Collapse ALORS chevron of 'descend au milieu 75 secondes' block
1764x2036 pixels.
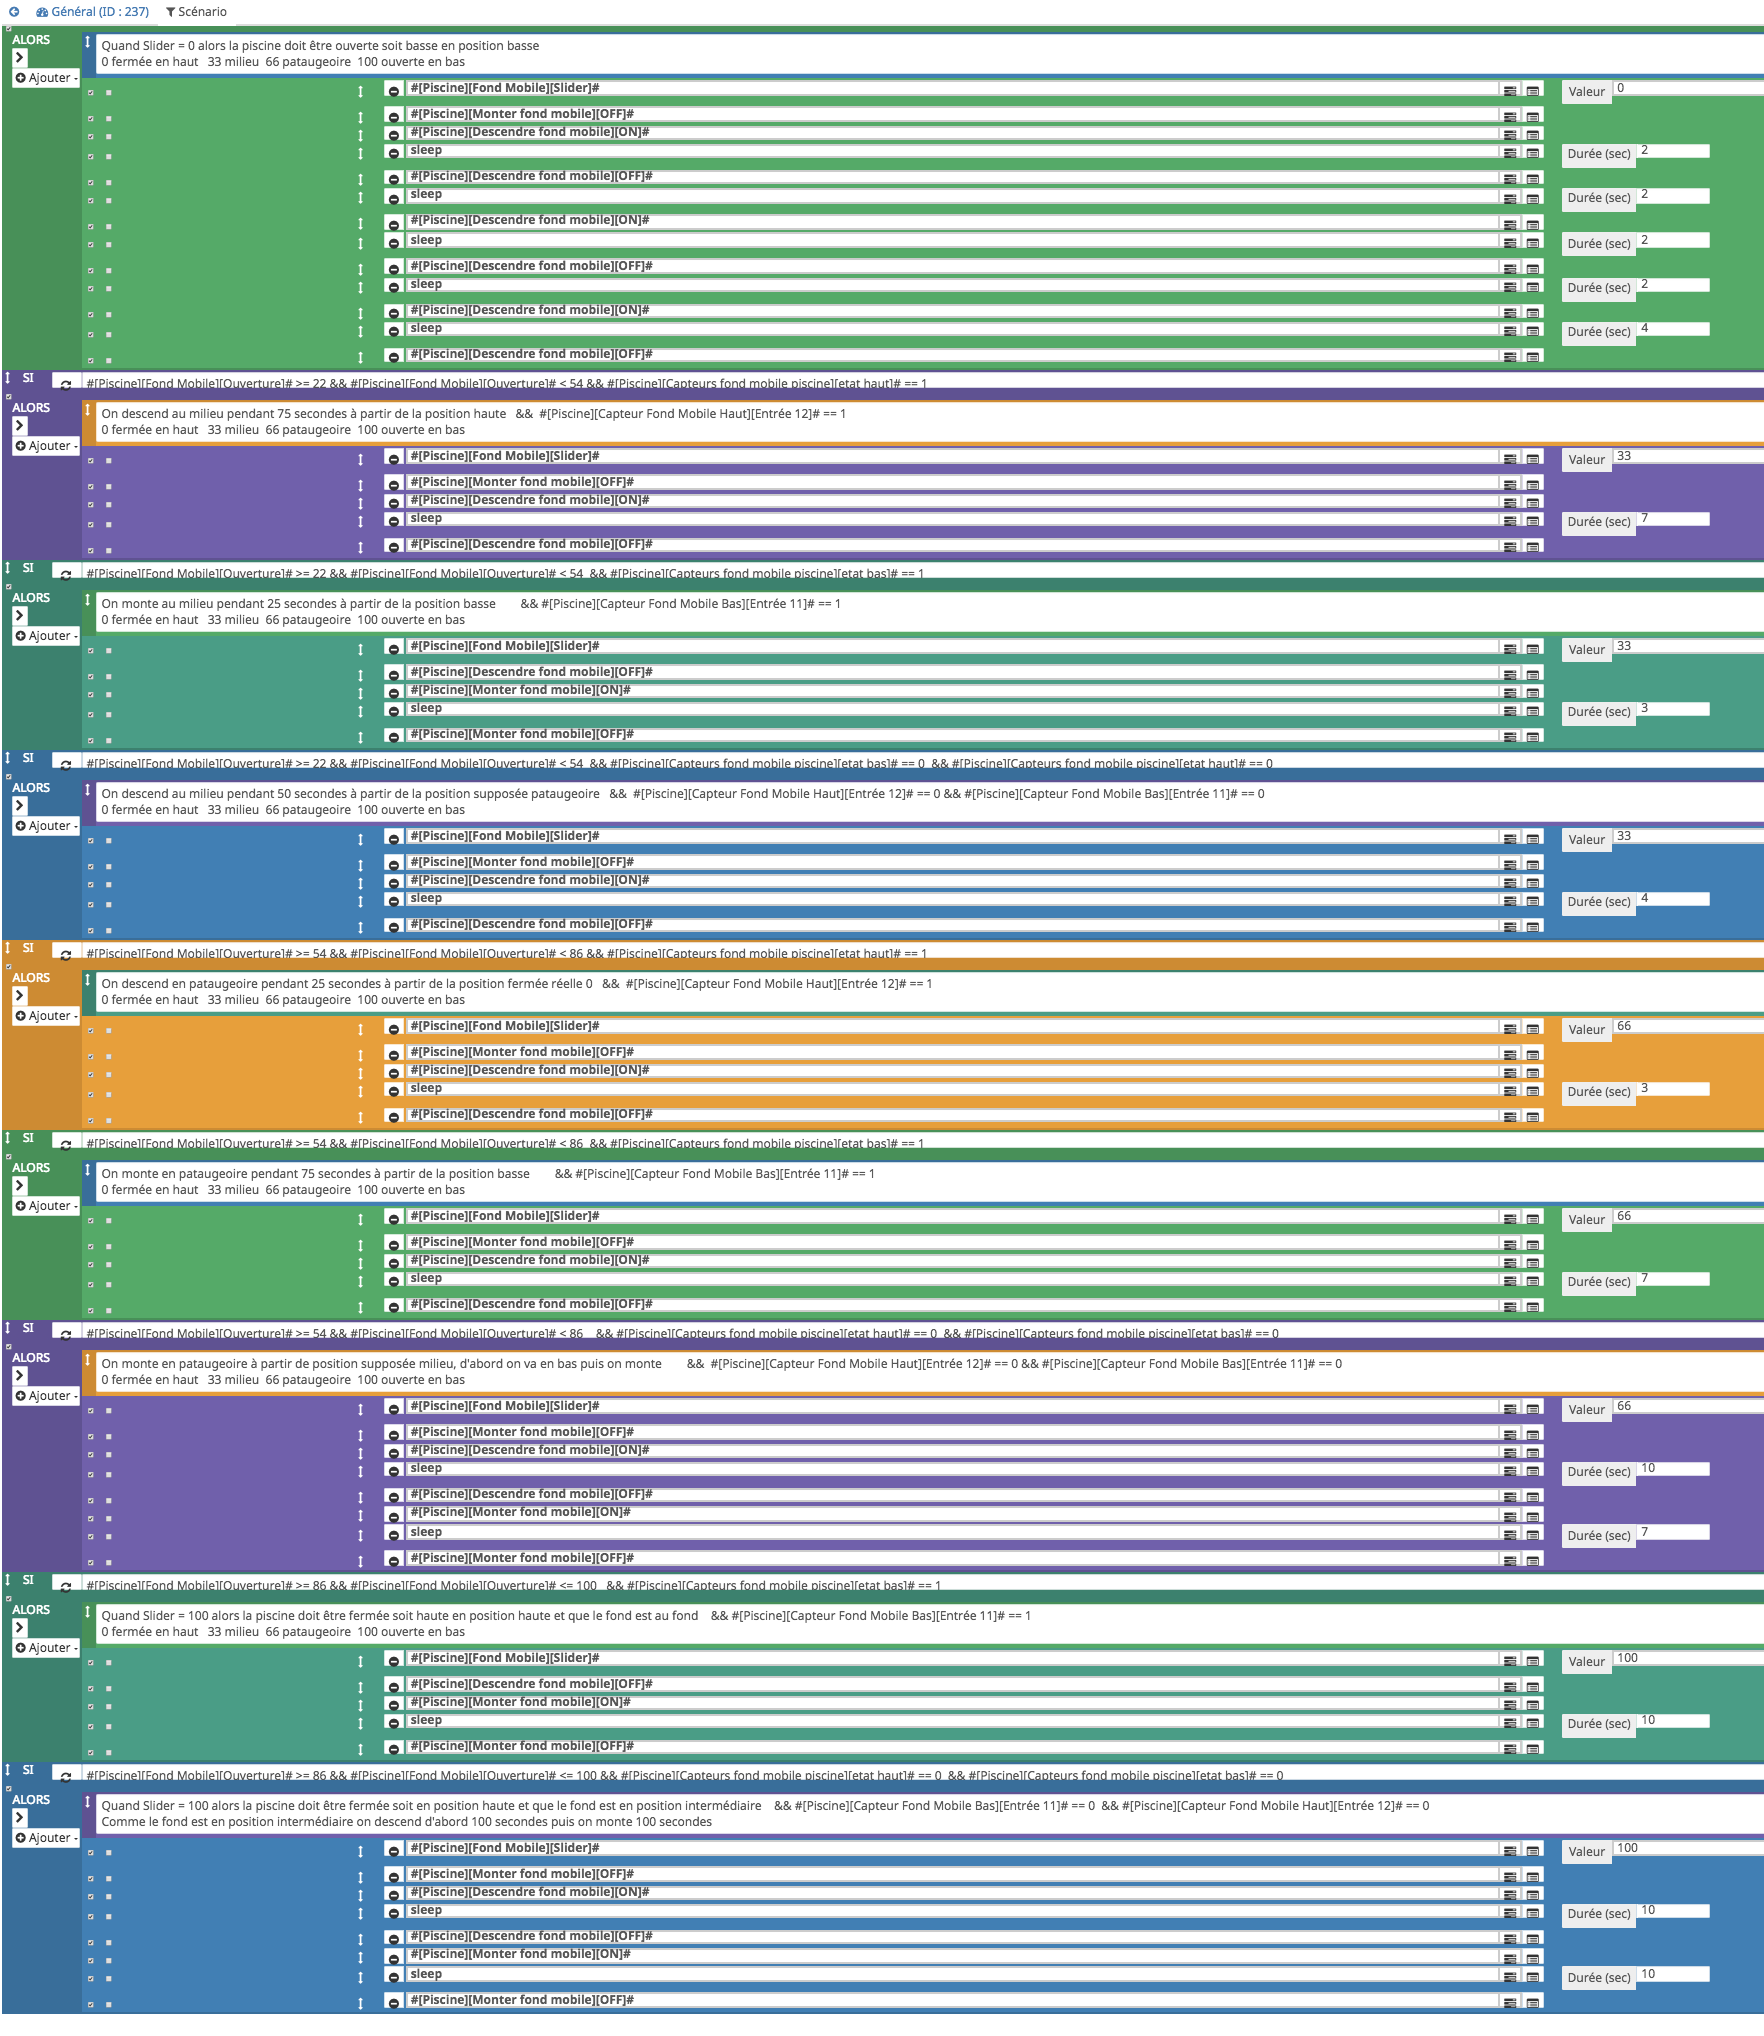click(x=19, y=426)
